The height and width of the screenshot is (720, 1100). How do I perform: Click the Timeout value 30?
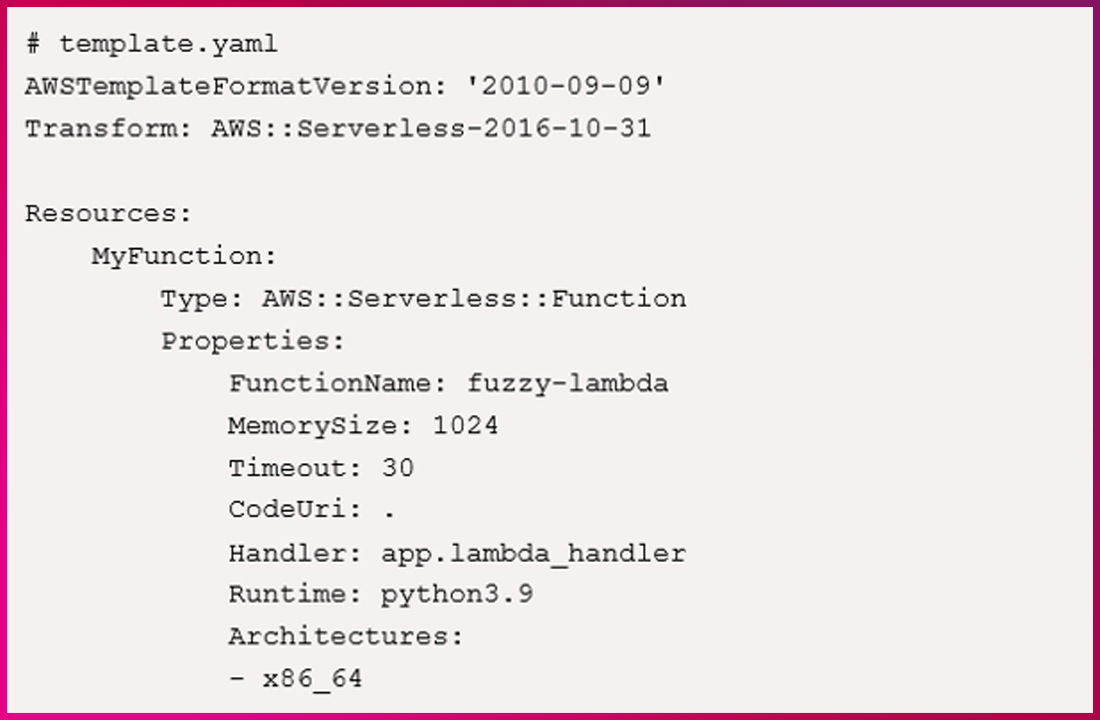click(397, 468)
